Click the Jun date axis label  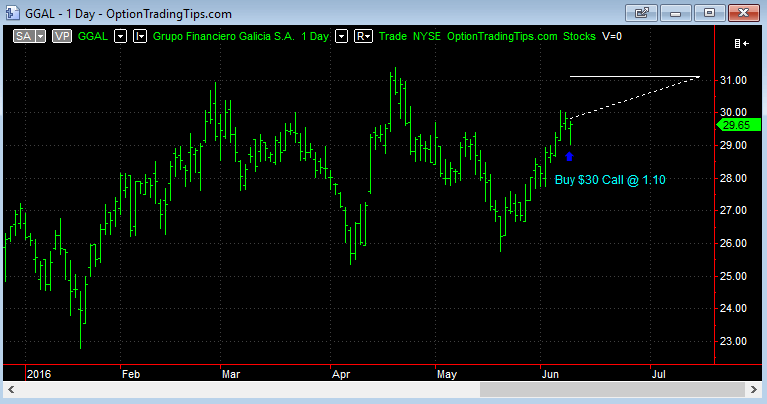[x=550, y=374]
